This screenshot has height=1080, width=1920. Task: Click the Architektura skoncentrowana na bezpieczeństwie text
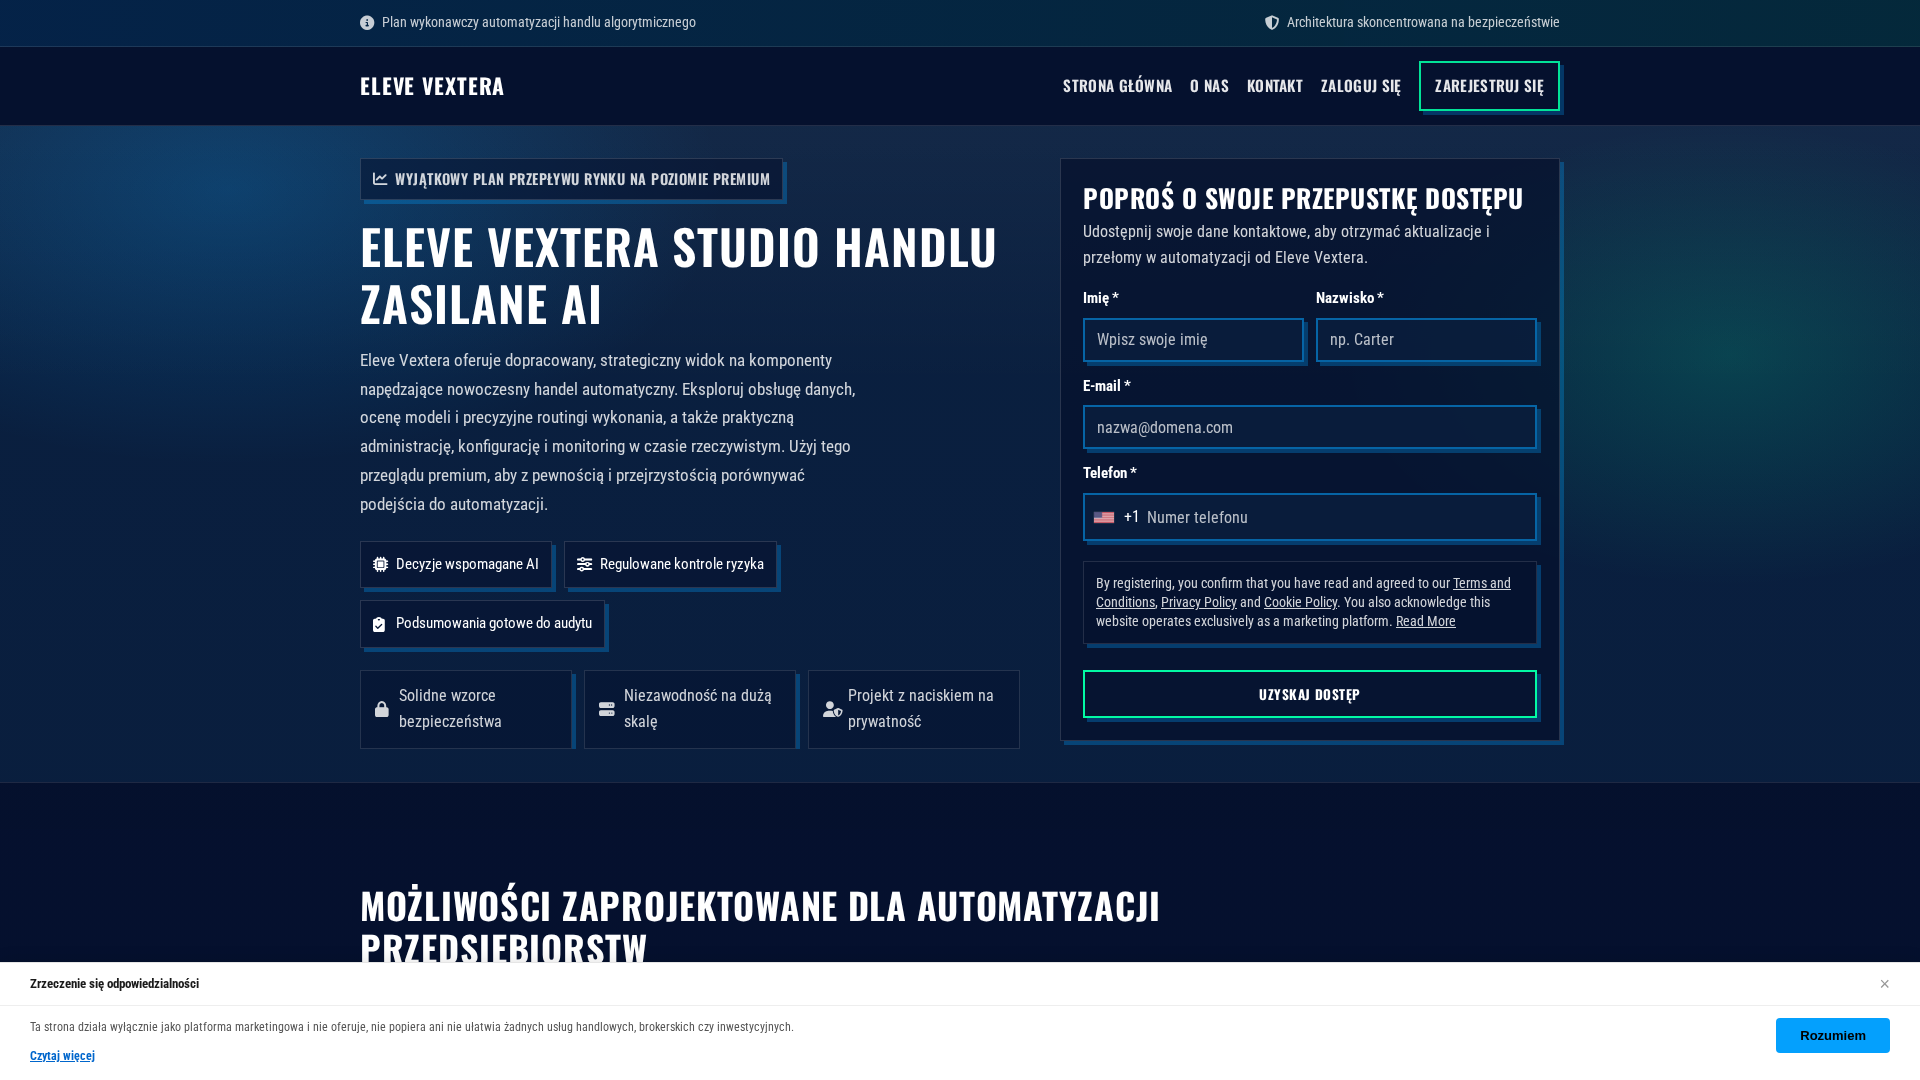point(1422,22)
